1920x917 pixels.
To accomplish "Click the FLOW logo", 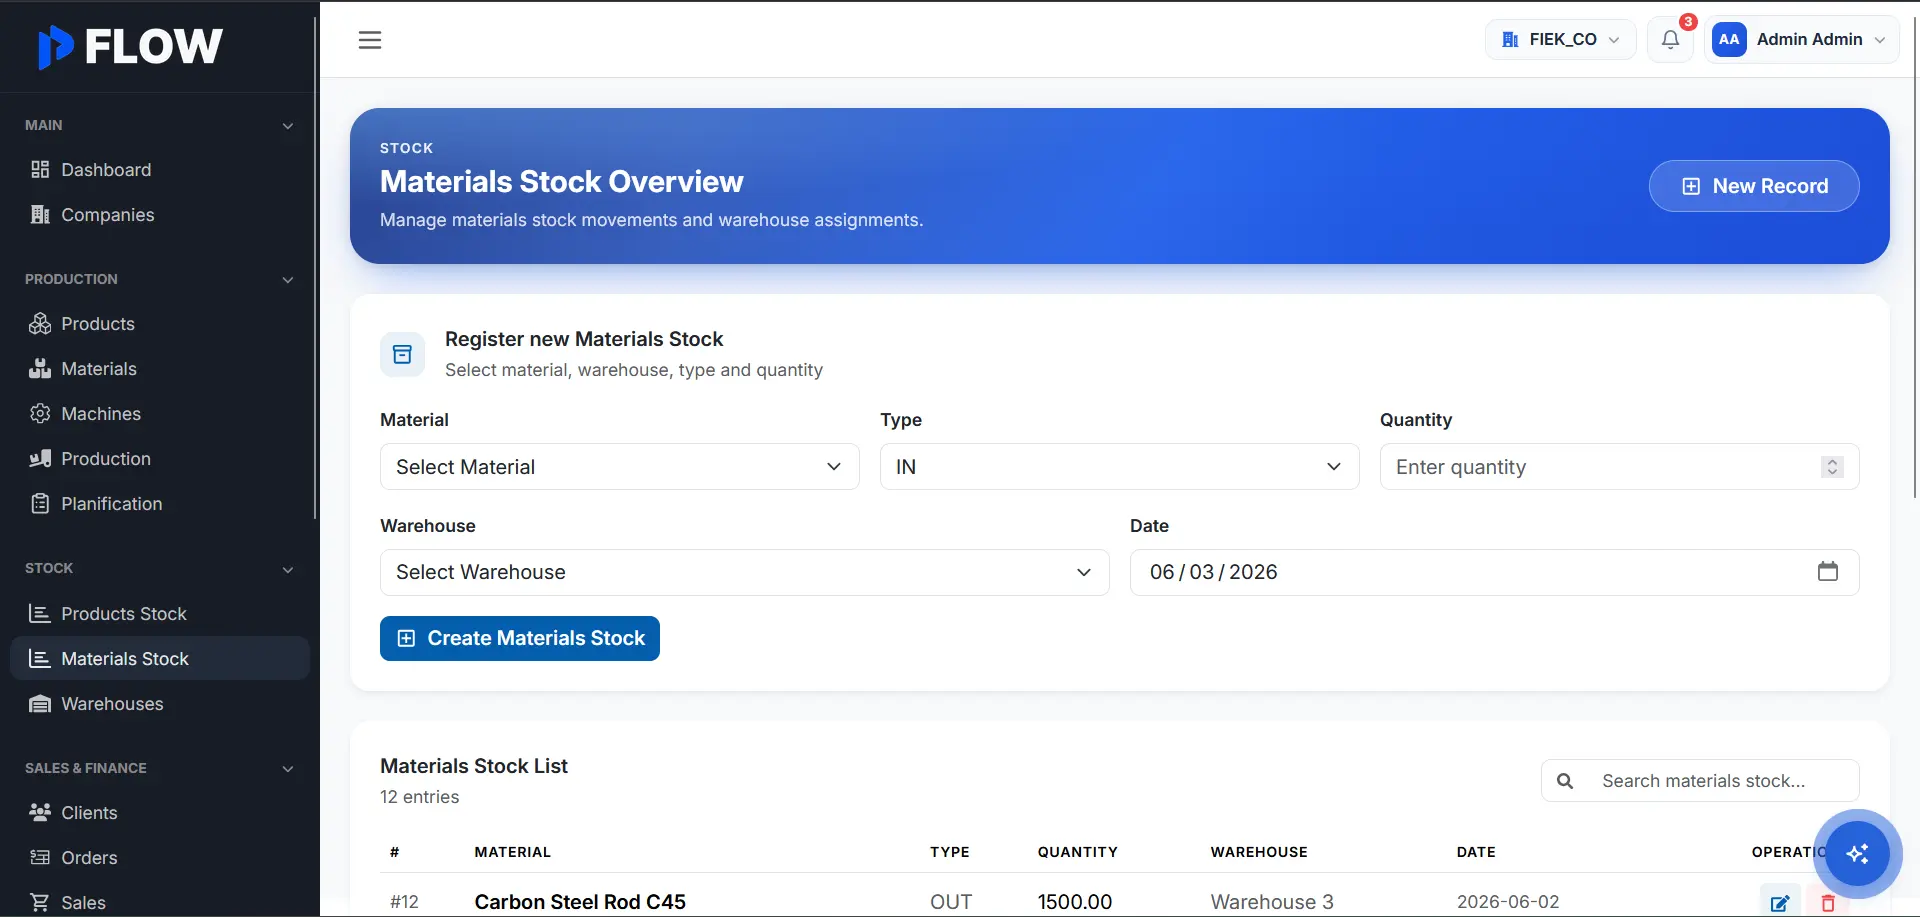I will pos(130,46).
